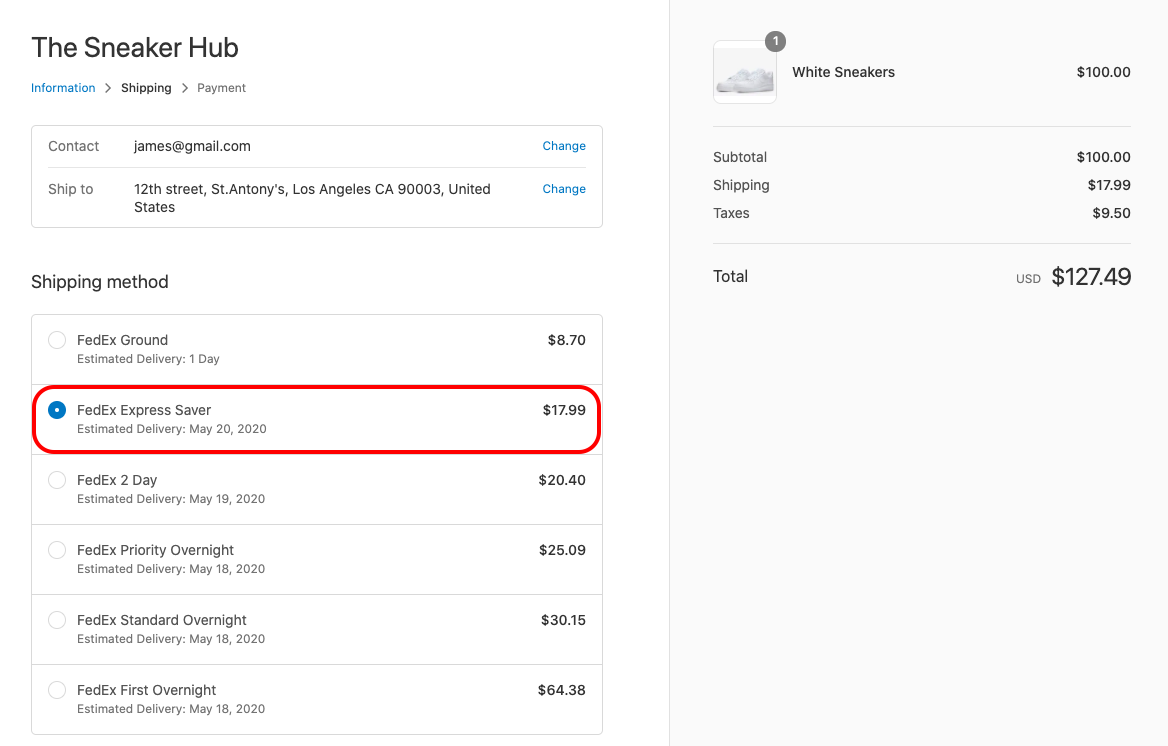
Task: Click the chevron before Payment breadcrumb
Action: (185, 88)
